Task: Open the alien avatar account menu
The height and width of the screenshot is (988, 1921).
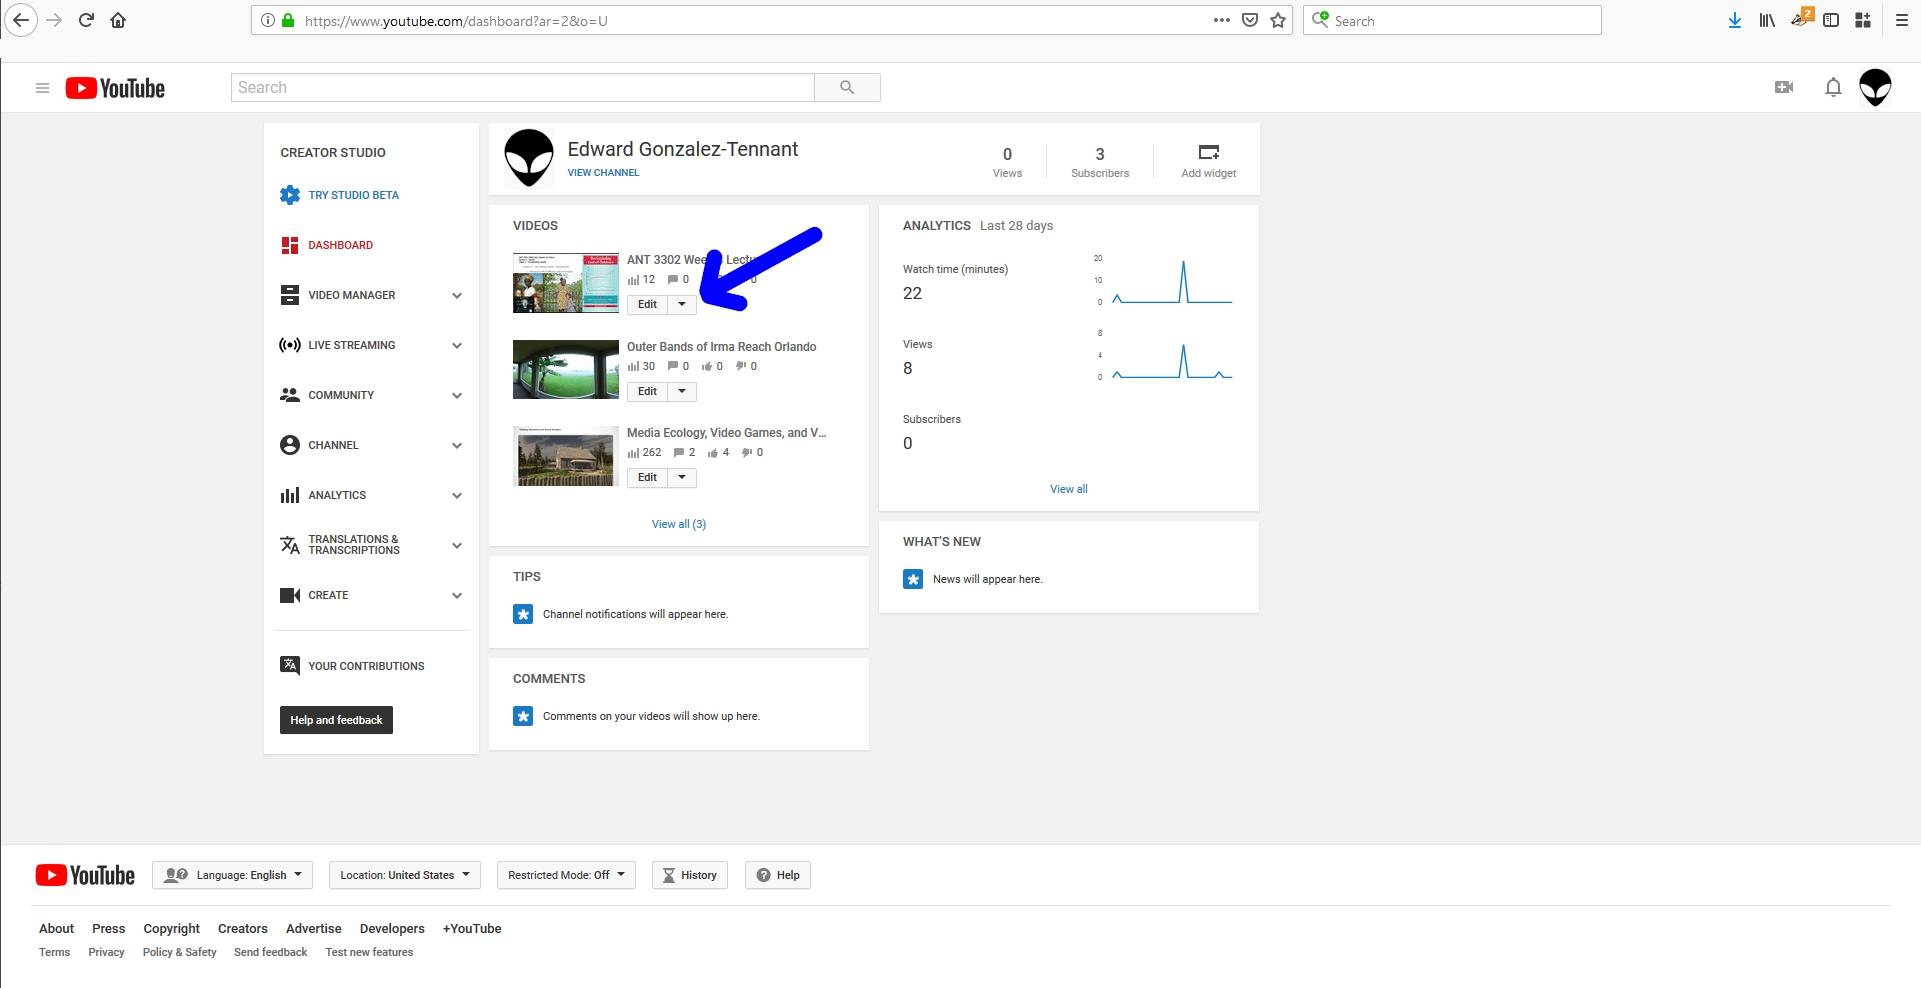Action: pos(1874,88)
